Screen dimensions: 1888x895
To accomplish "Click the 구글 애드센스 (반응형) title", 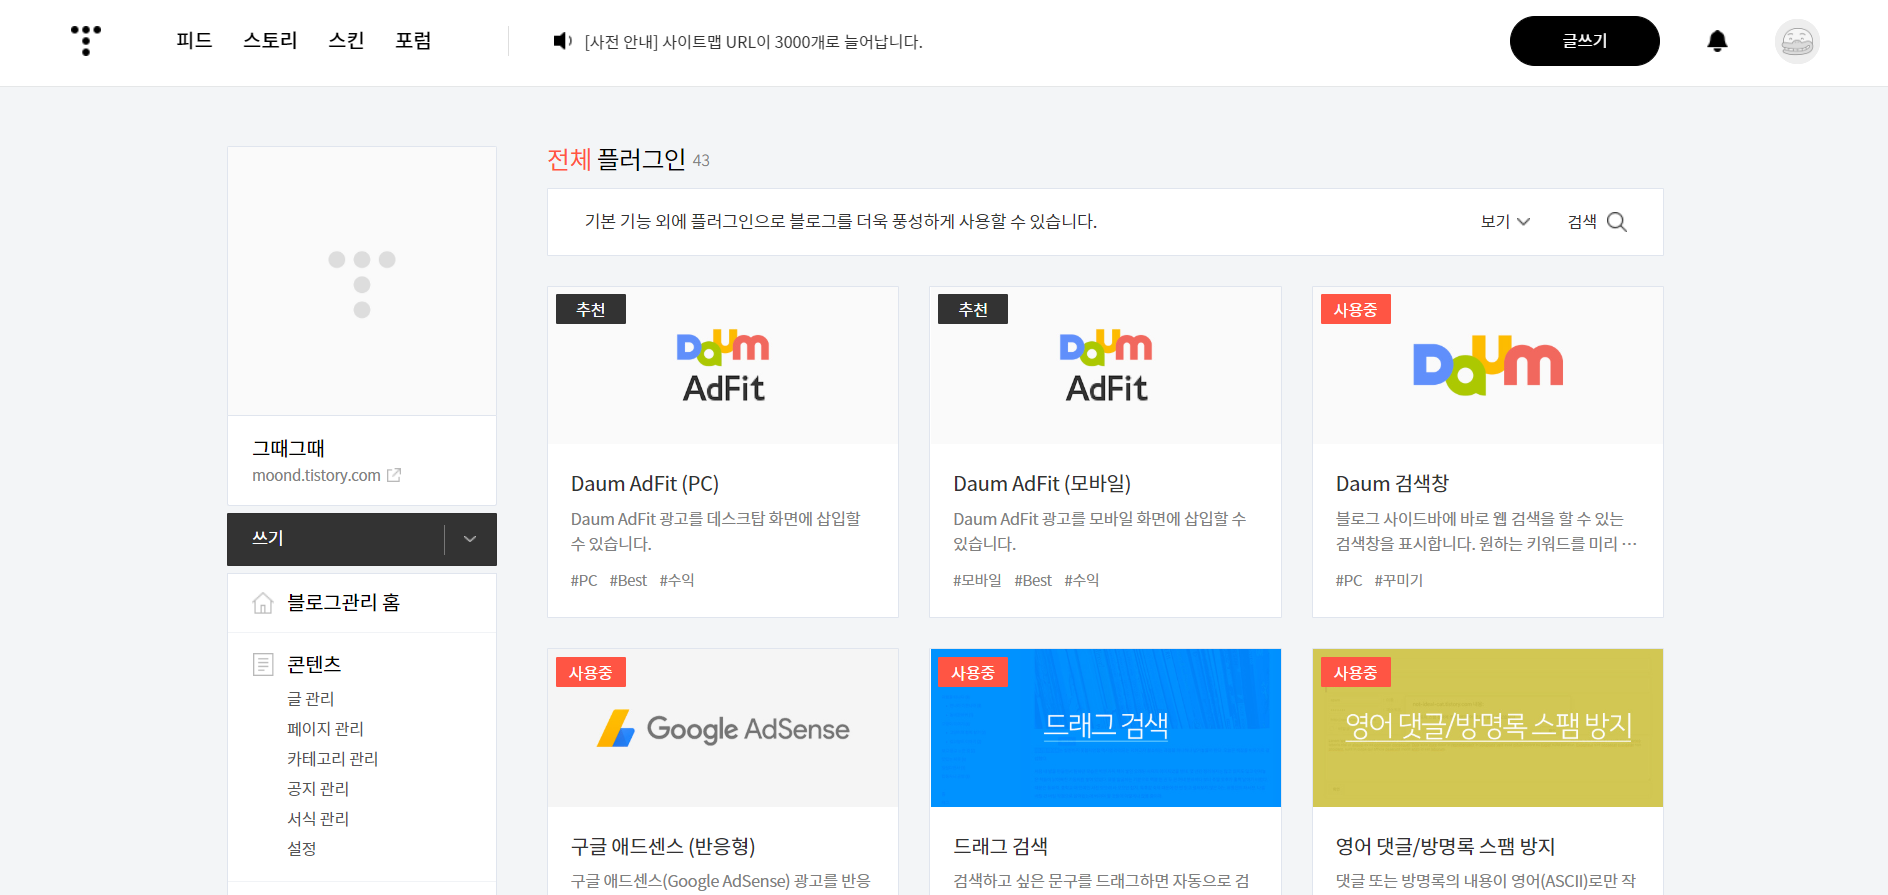I will (x=663, y=847).
